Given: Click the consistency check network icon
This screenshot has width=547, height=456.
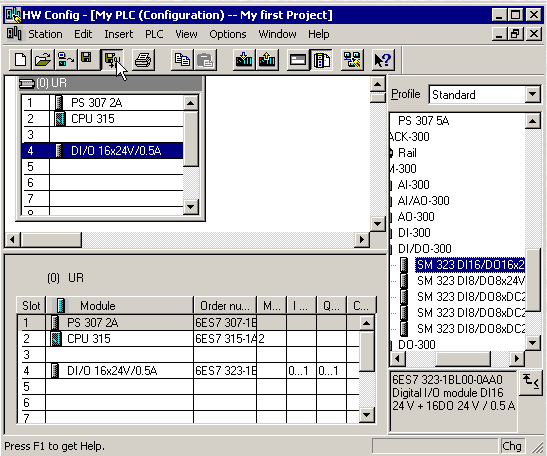Looking at the screenshot, I should [x=352, y=60].
